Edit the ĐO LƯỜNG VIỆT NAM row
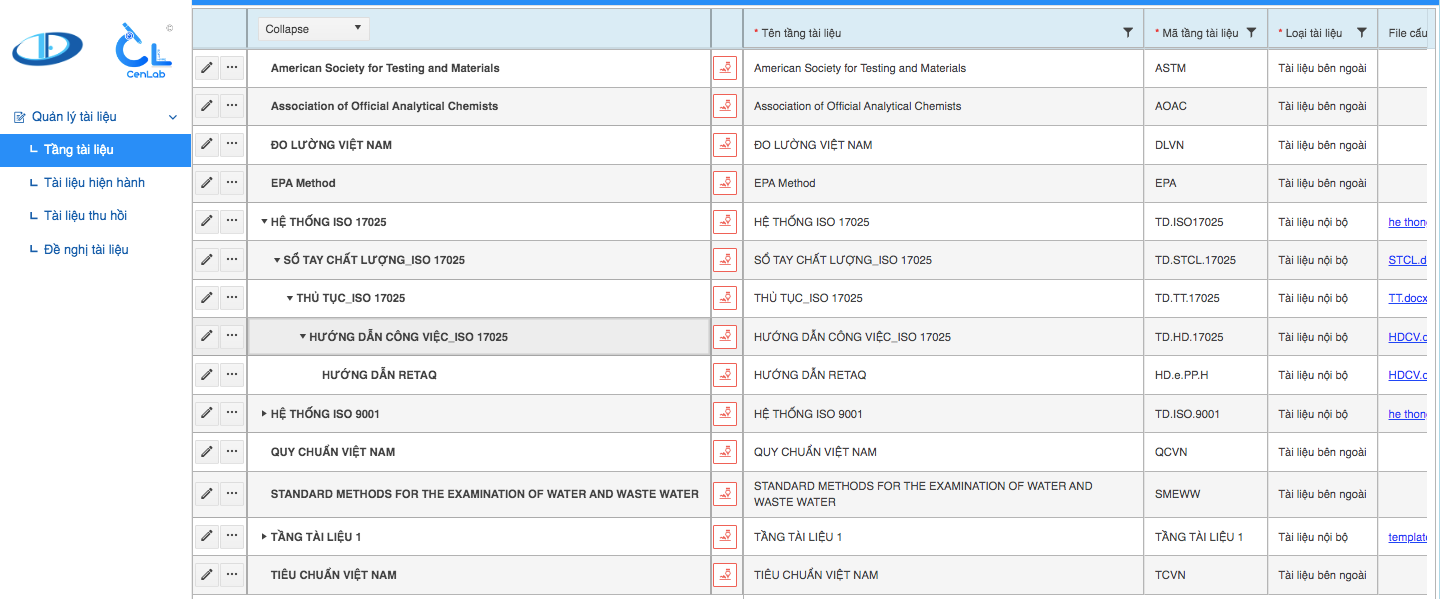This screenshot has height=599, width=1440. 207,145
